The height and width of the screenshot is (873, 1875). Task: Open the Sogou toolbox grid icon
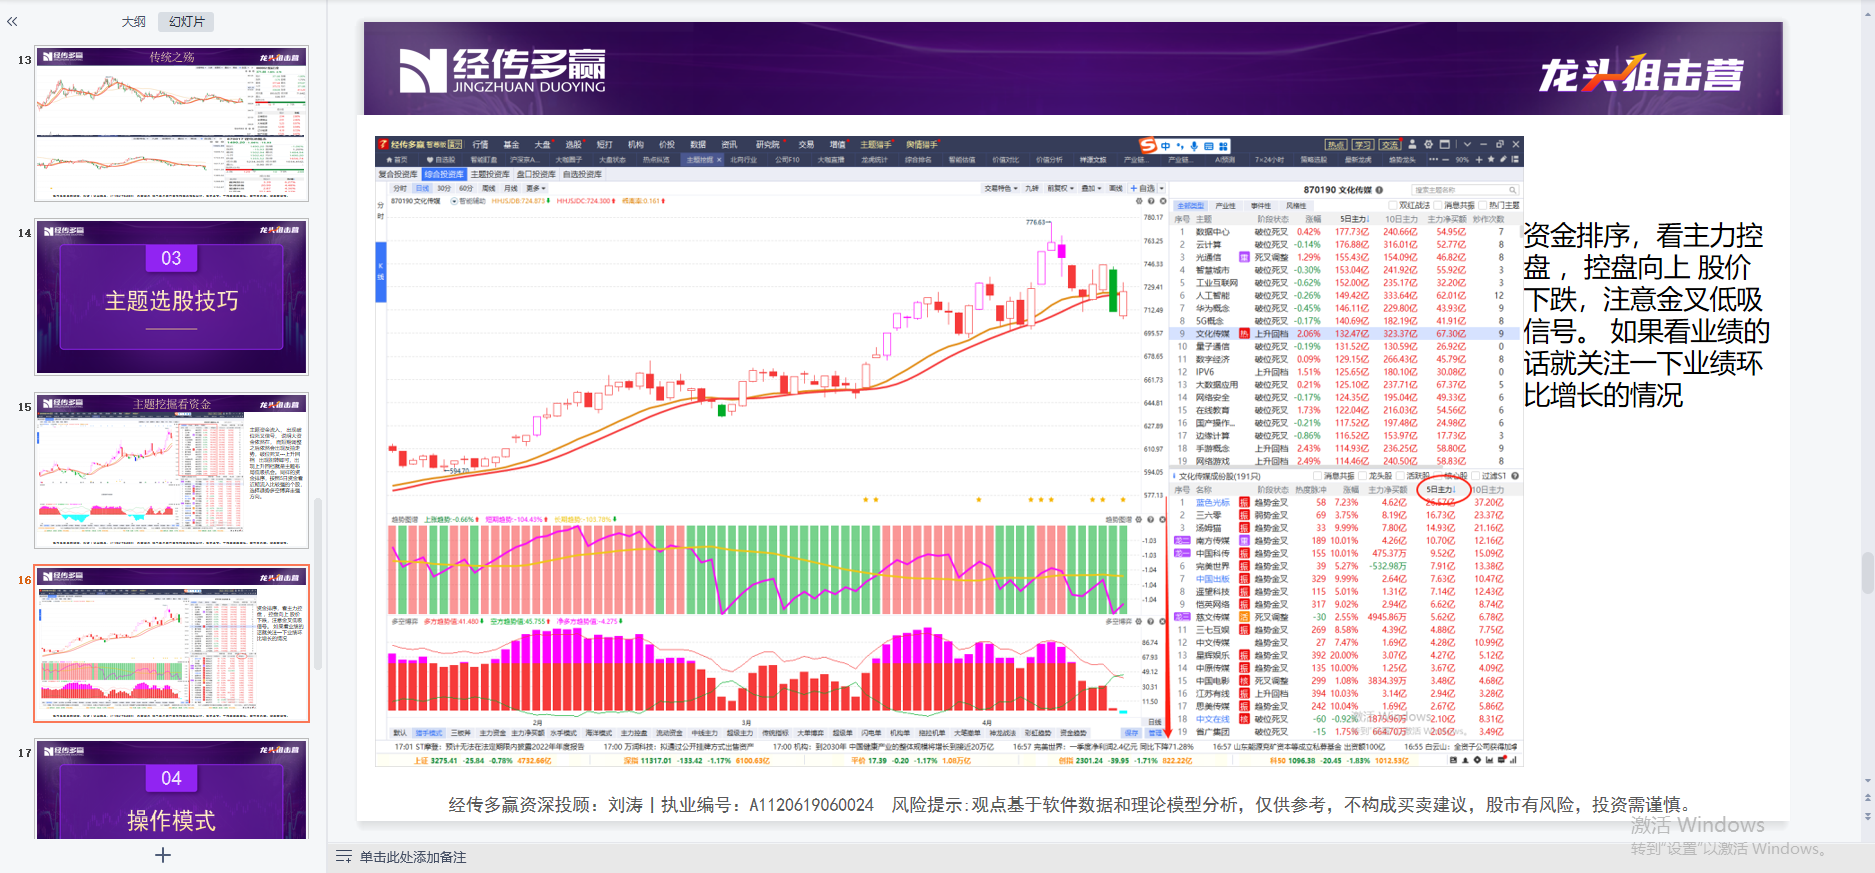[x=1223, y=146]
